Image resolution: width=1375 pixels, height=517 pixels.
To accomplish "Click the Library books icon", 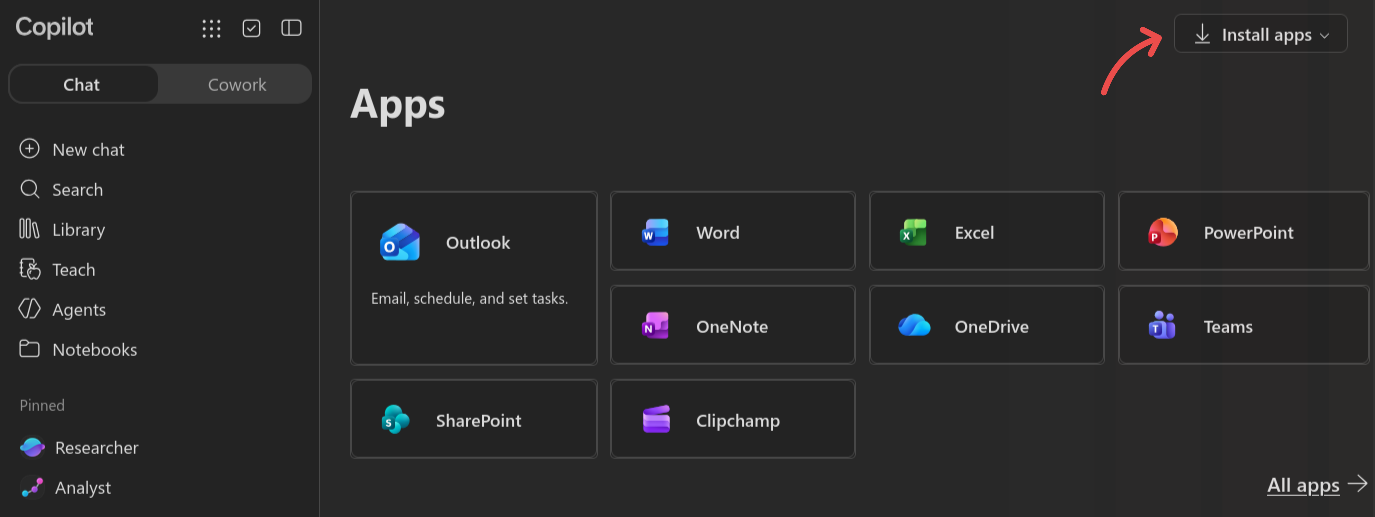I will (30, 229).
